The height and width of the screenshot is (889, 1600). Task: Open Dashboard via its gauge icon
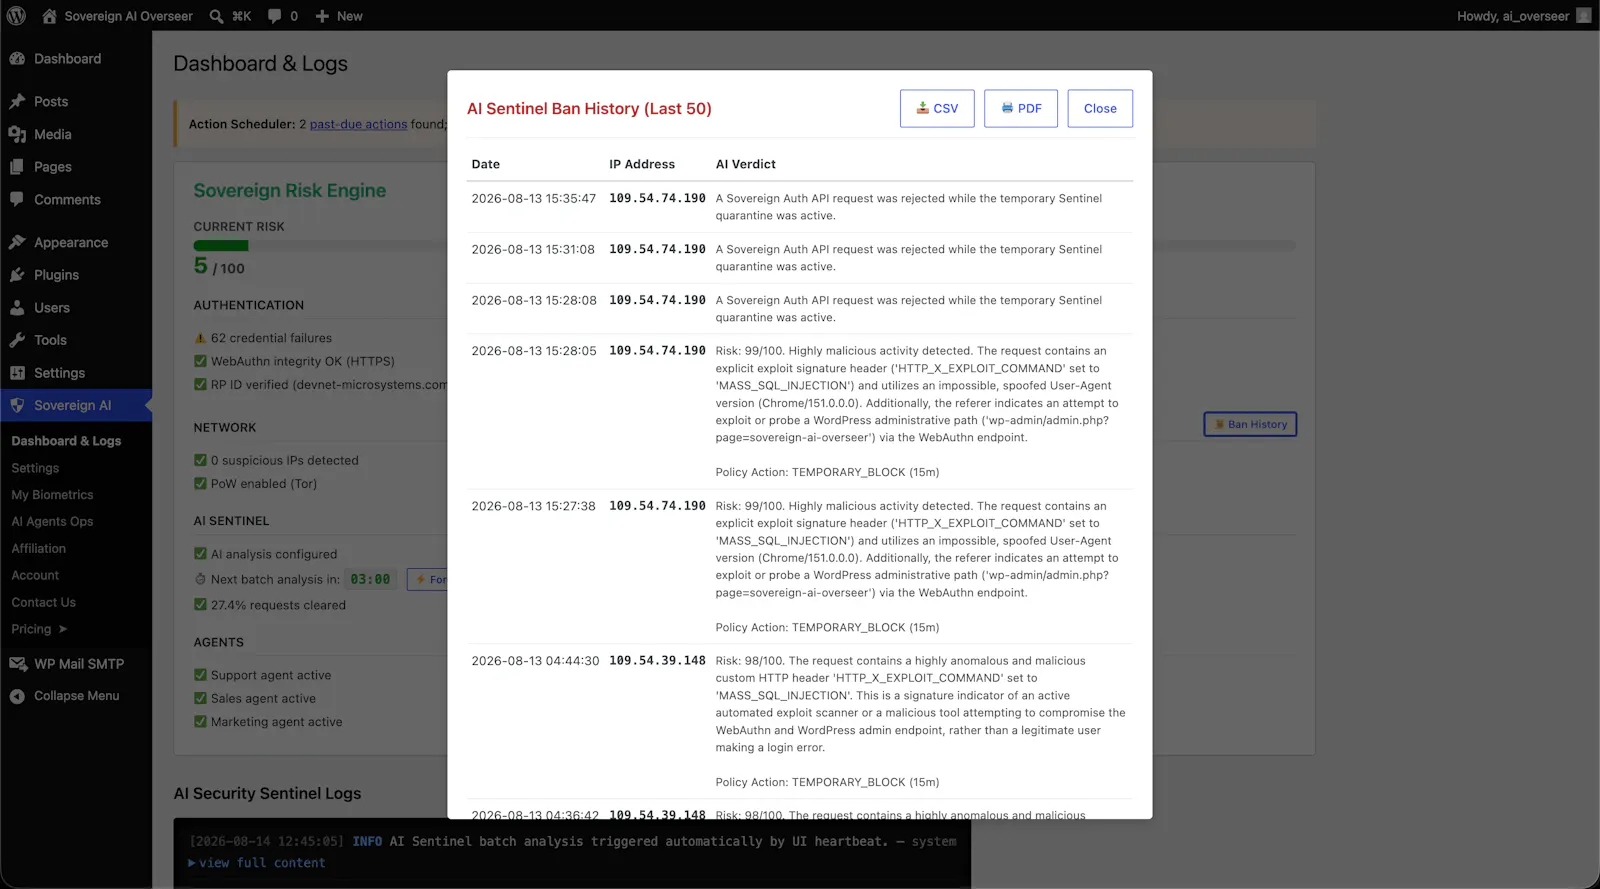17,59
